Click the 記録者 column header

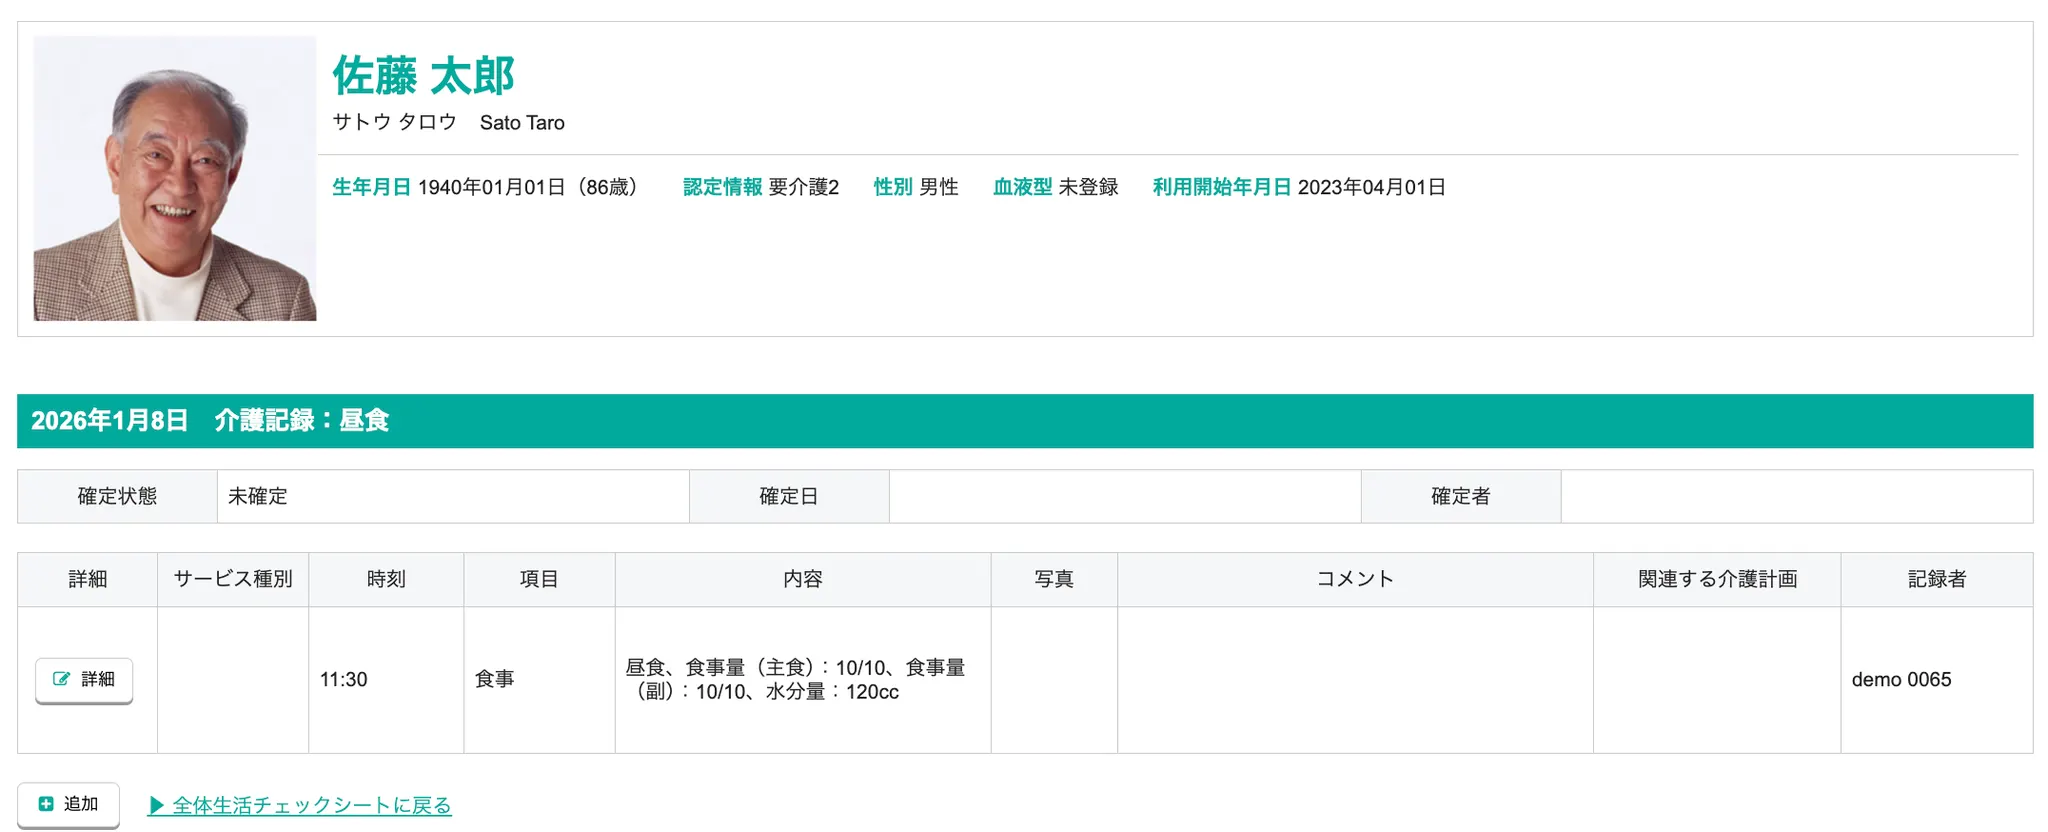[x=1937, y=579]
